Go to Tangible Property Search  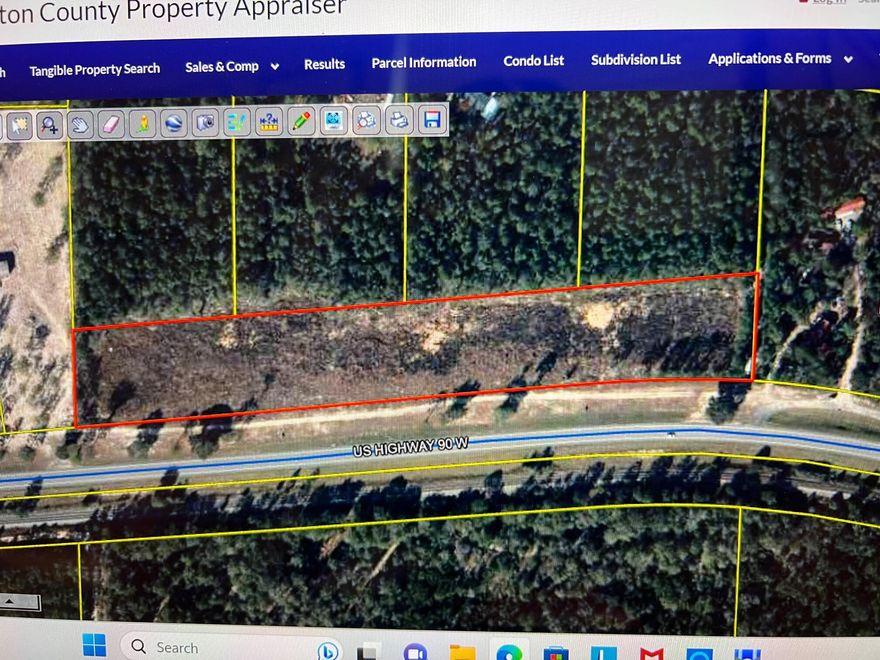[x=95, y=69]
